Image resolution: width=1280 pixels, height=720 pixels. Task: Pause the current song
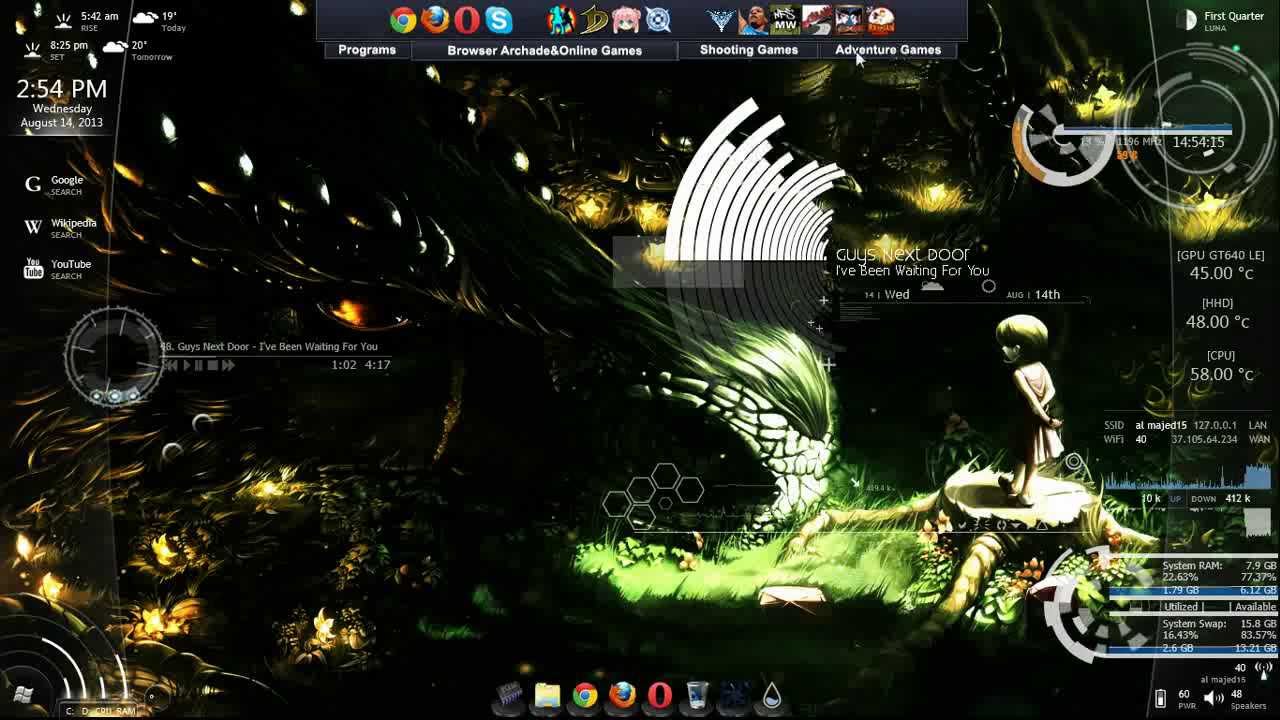tap(199, 366)
